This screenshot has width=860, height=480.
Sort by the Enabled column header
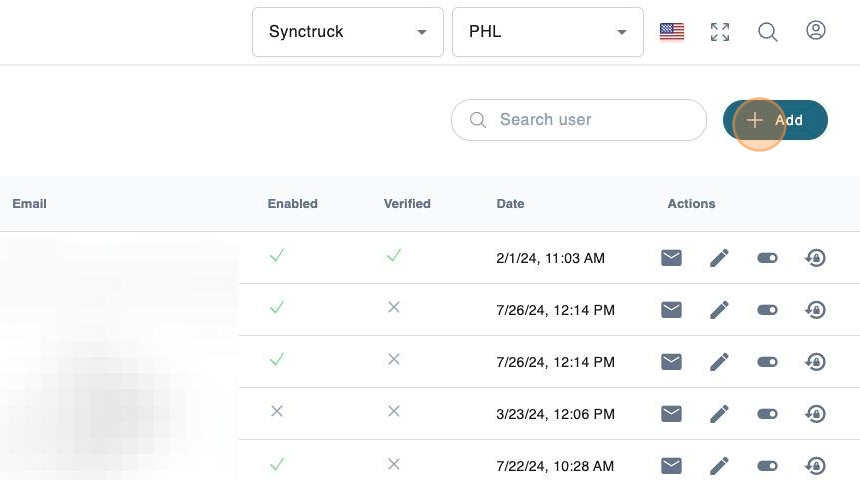292,203
